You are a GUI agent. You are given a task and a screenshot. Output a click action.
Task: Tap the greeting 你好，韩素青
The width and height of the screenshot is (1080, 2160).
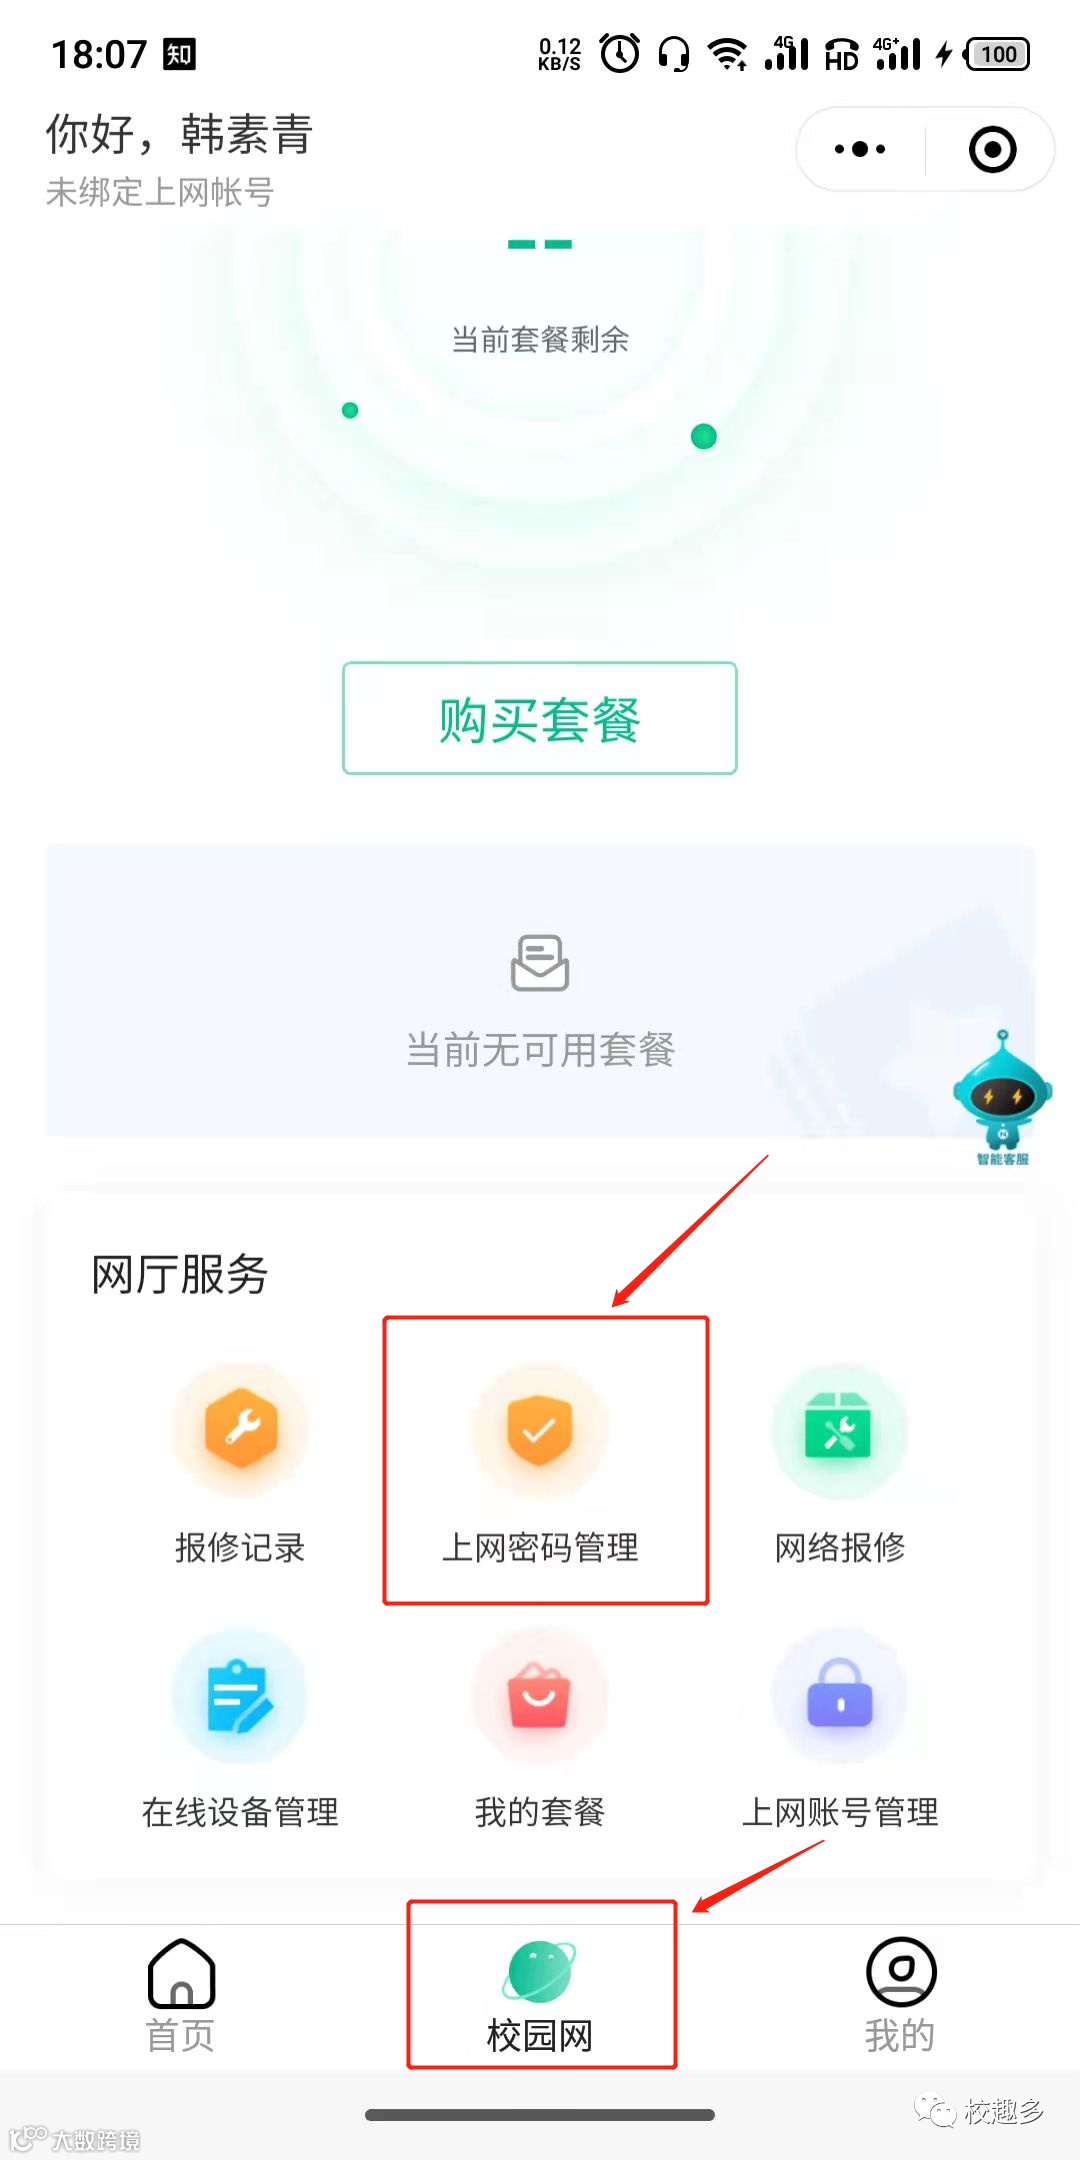[180, 134]
